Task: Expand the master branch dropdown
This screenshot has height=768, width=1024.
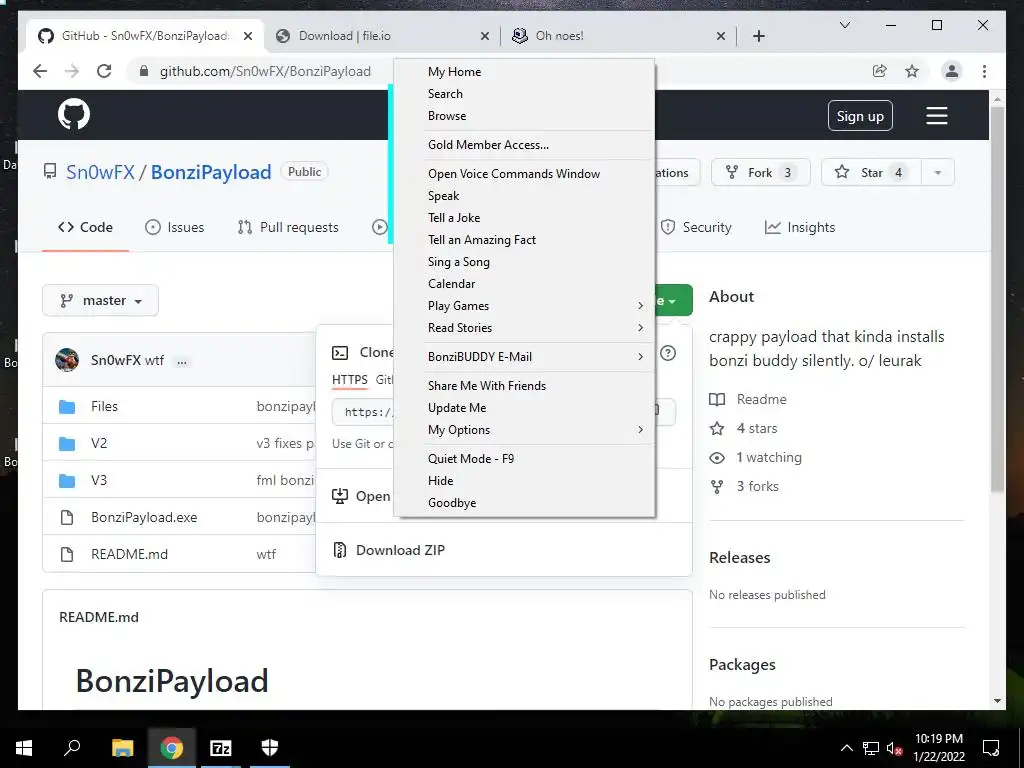Action: 101,300
